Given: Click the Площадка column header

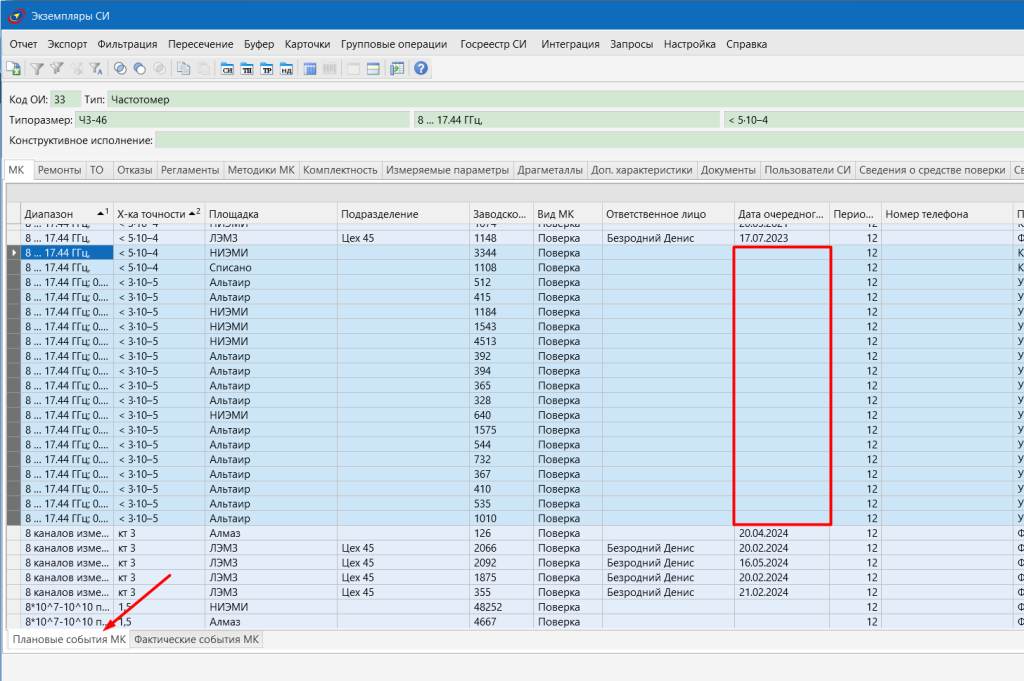Looking at the screenshot, I should 271,214.
